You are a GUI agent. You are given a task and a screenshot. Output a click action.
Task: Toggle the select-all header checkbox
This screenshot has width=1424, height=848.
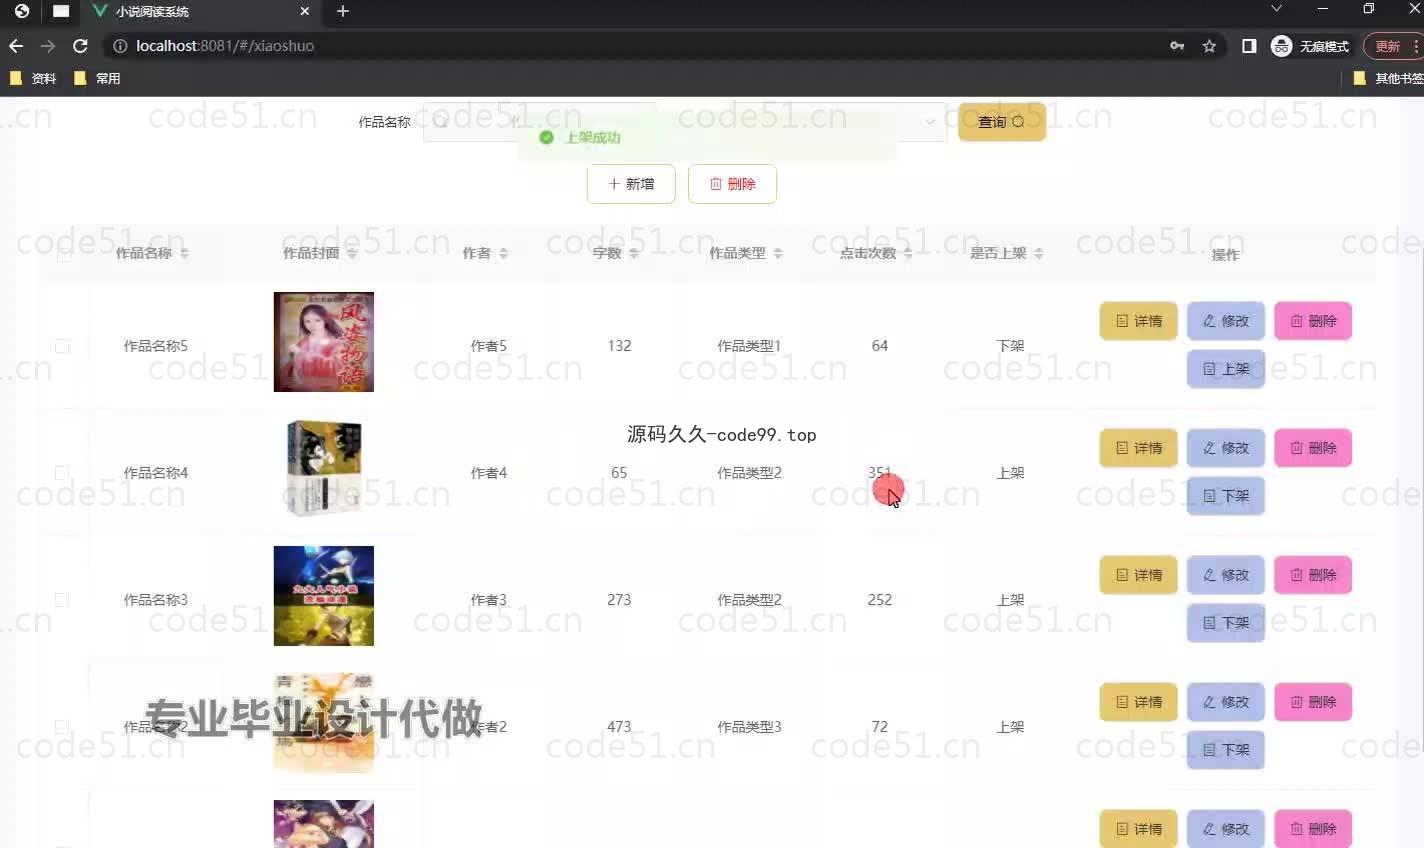(64, 254)
